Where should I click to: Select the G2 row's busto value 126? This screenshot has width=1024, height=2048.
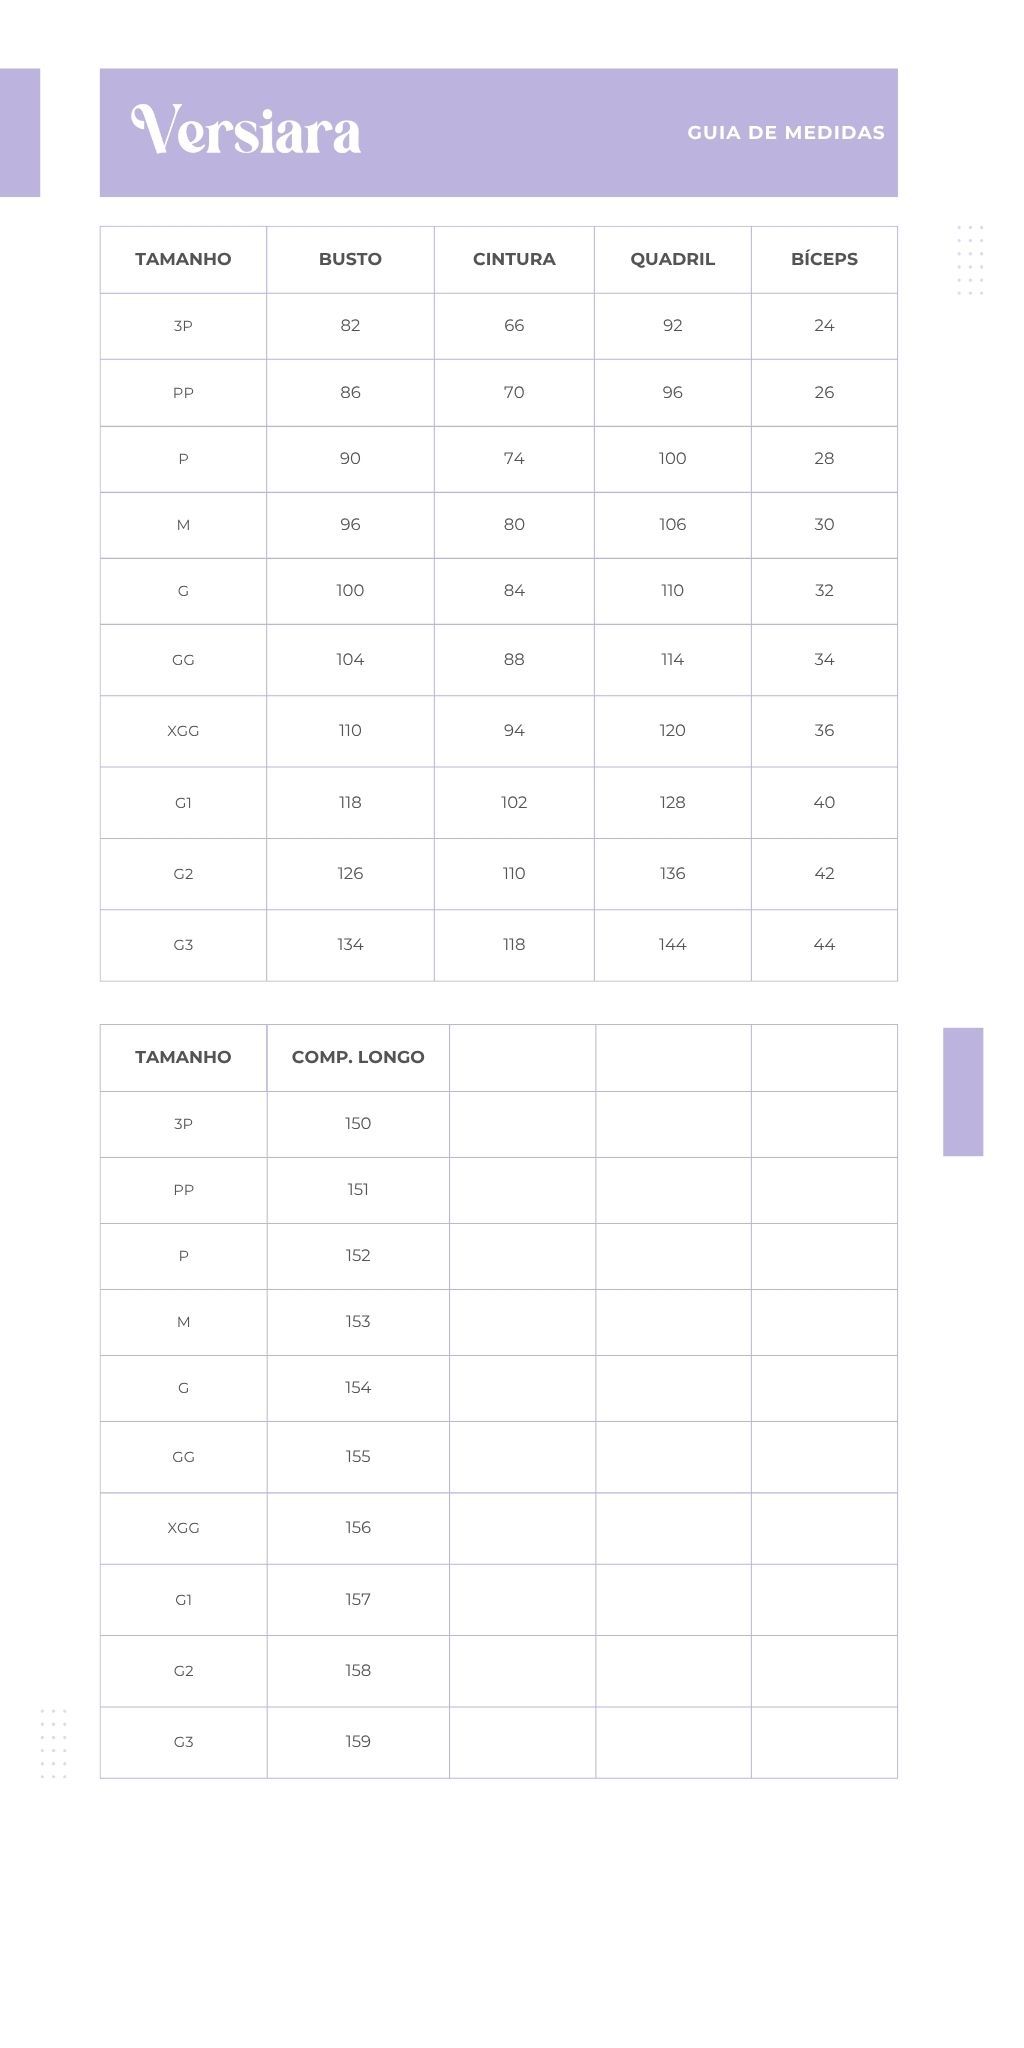(x=350, y=873)
